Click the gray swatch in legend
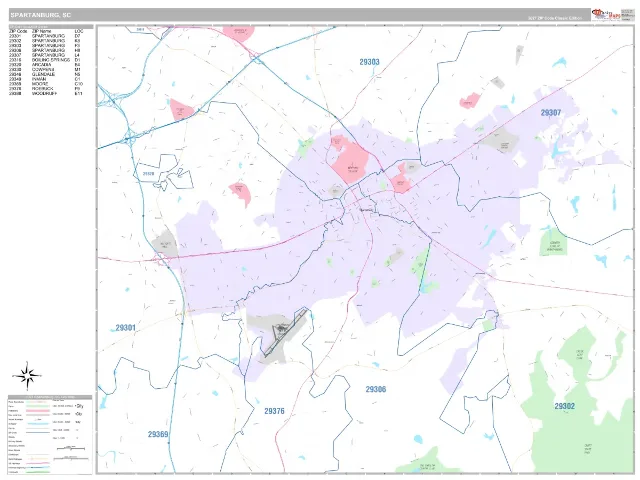 tap(38, 415)
